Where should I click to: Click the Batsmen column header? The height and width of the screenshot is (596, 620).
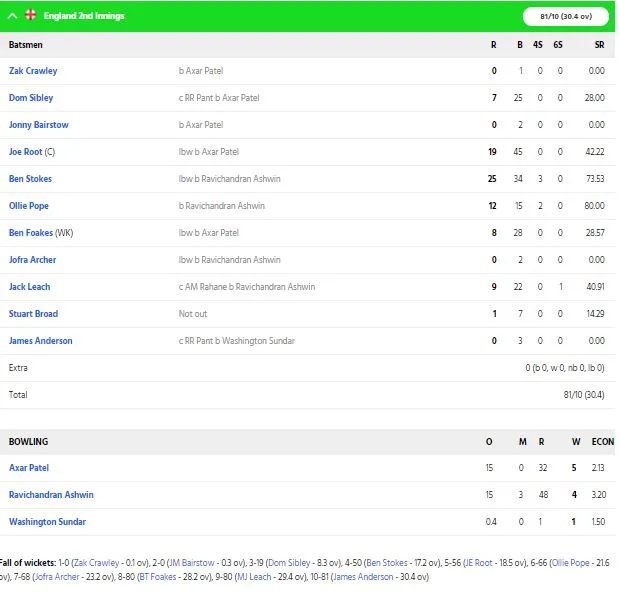tap(25, 45)
